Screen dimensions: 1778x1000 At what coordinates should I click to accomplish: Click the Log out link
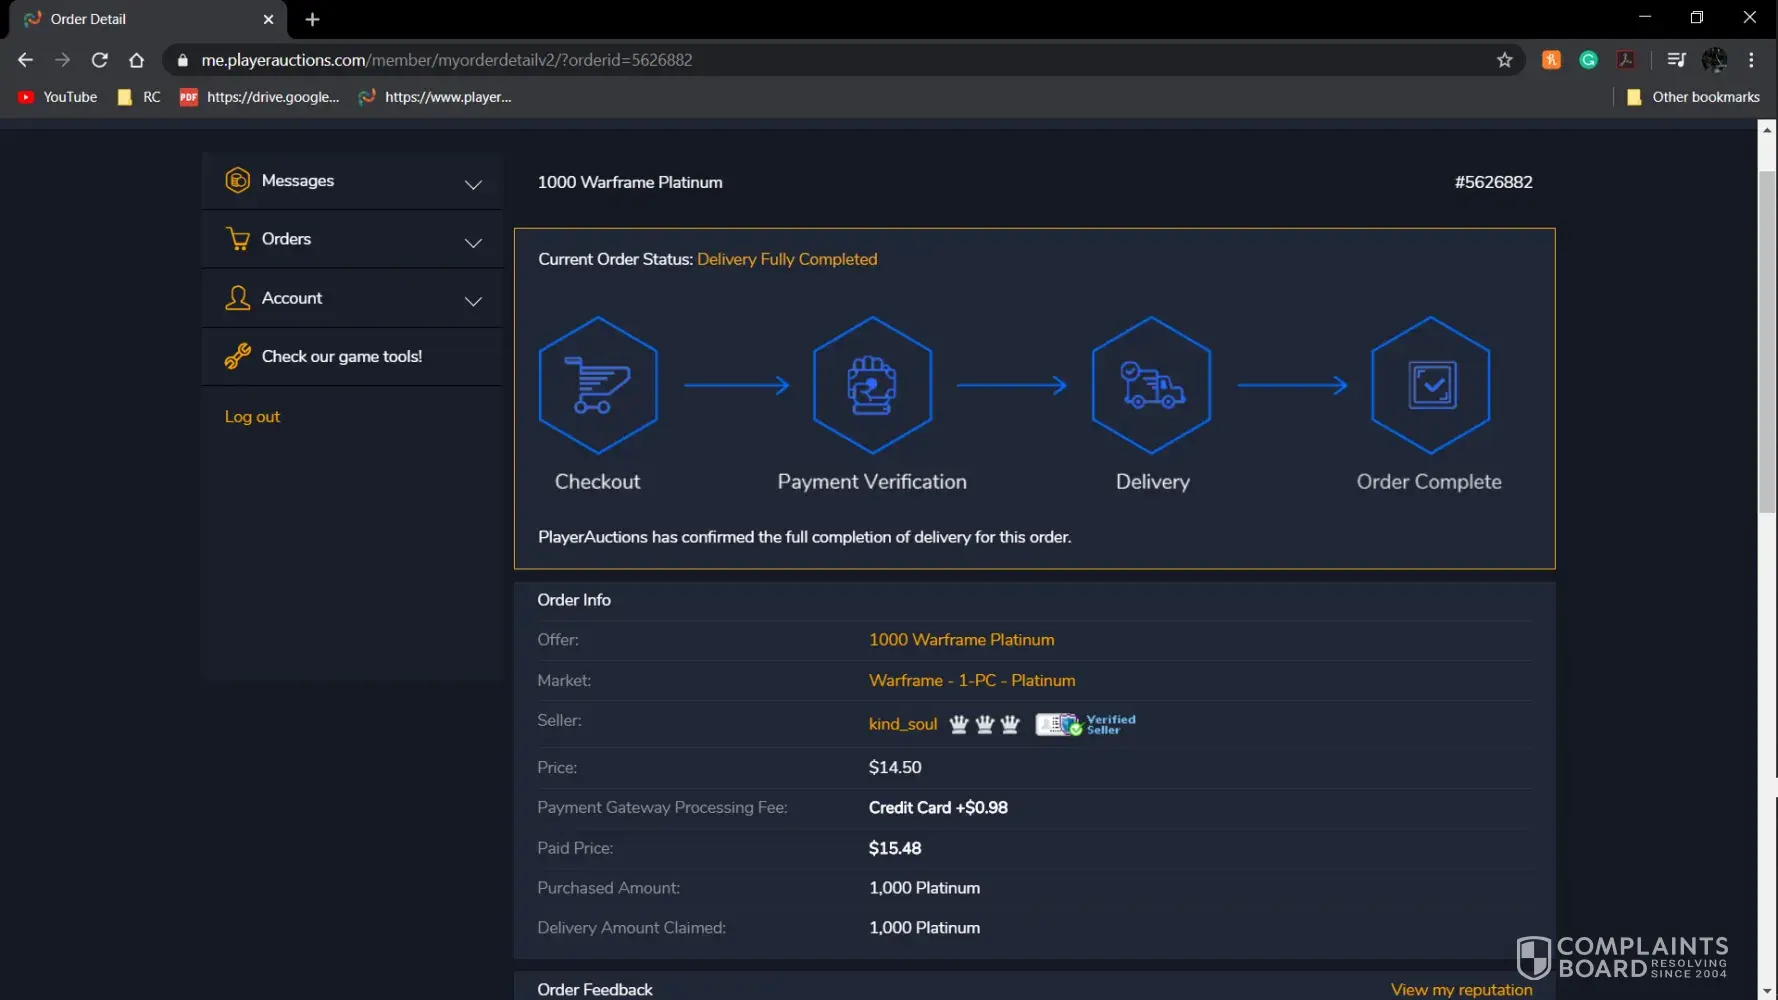[x=252, y=417]
